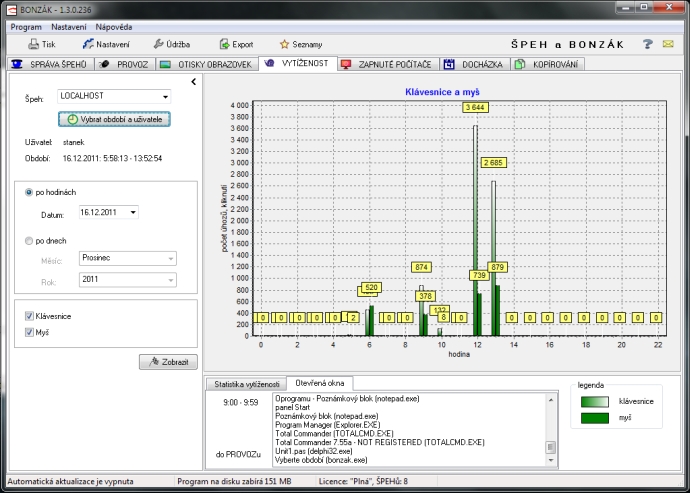Toggle the Myš checkbox
The image size is (690, 493).
(29, 332)
